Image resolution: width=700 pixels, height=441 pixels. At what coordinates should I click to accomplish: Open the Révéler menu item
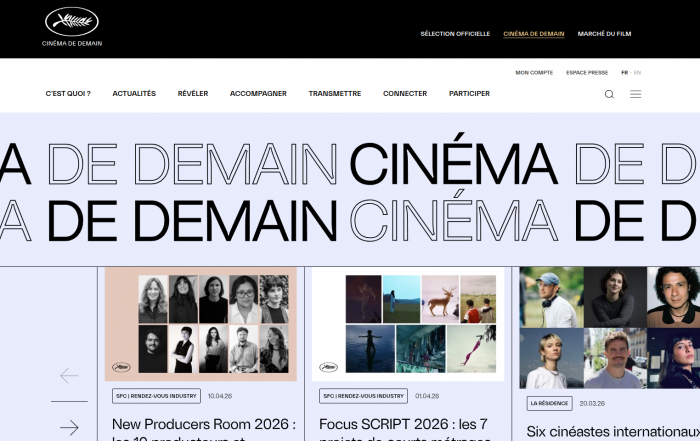pyautogui.click(x=193, y=93)
